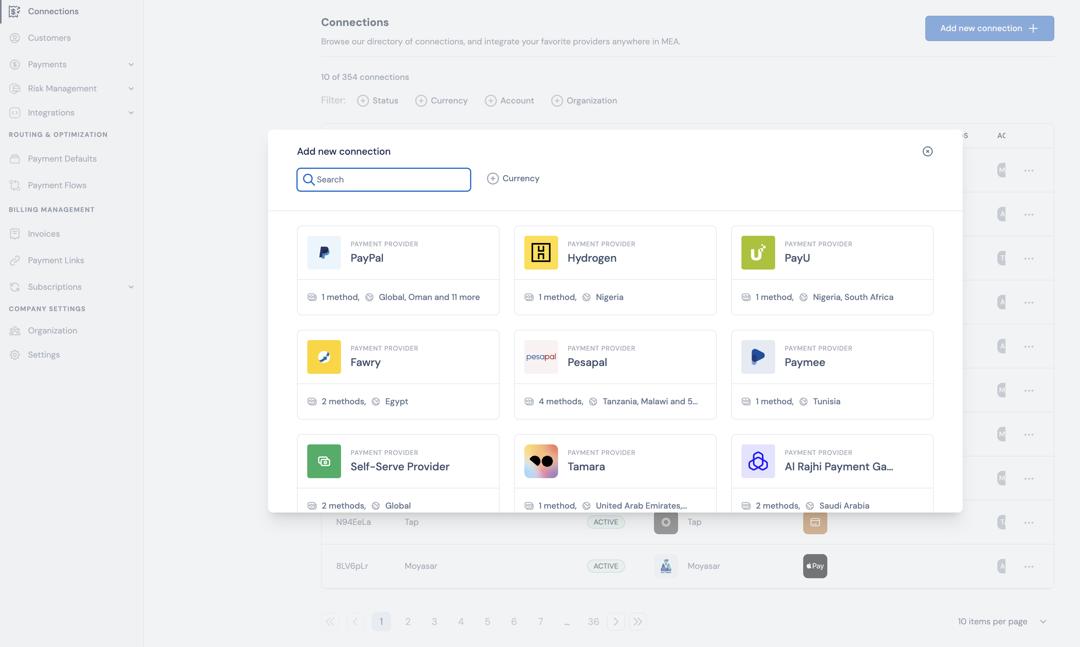Screen dimensions: 1080x647
Task: Click the Al Rajhi Payment Gateway logo
Action: [x=758, y=461]
